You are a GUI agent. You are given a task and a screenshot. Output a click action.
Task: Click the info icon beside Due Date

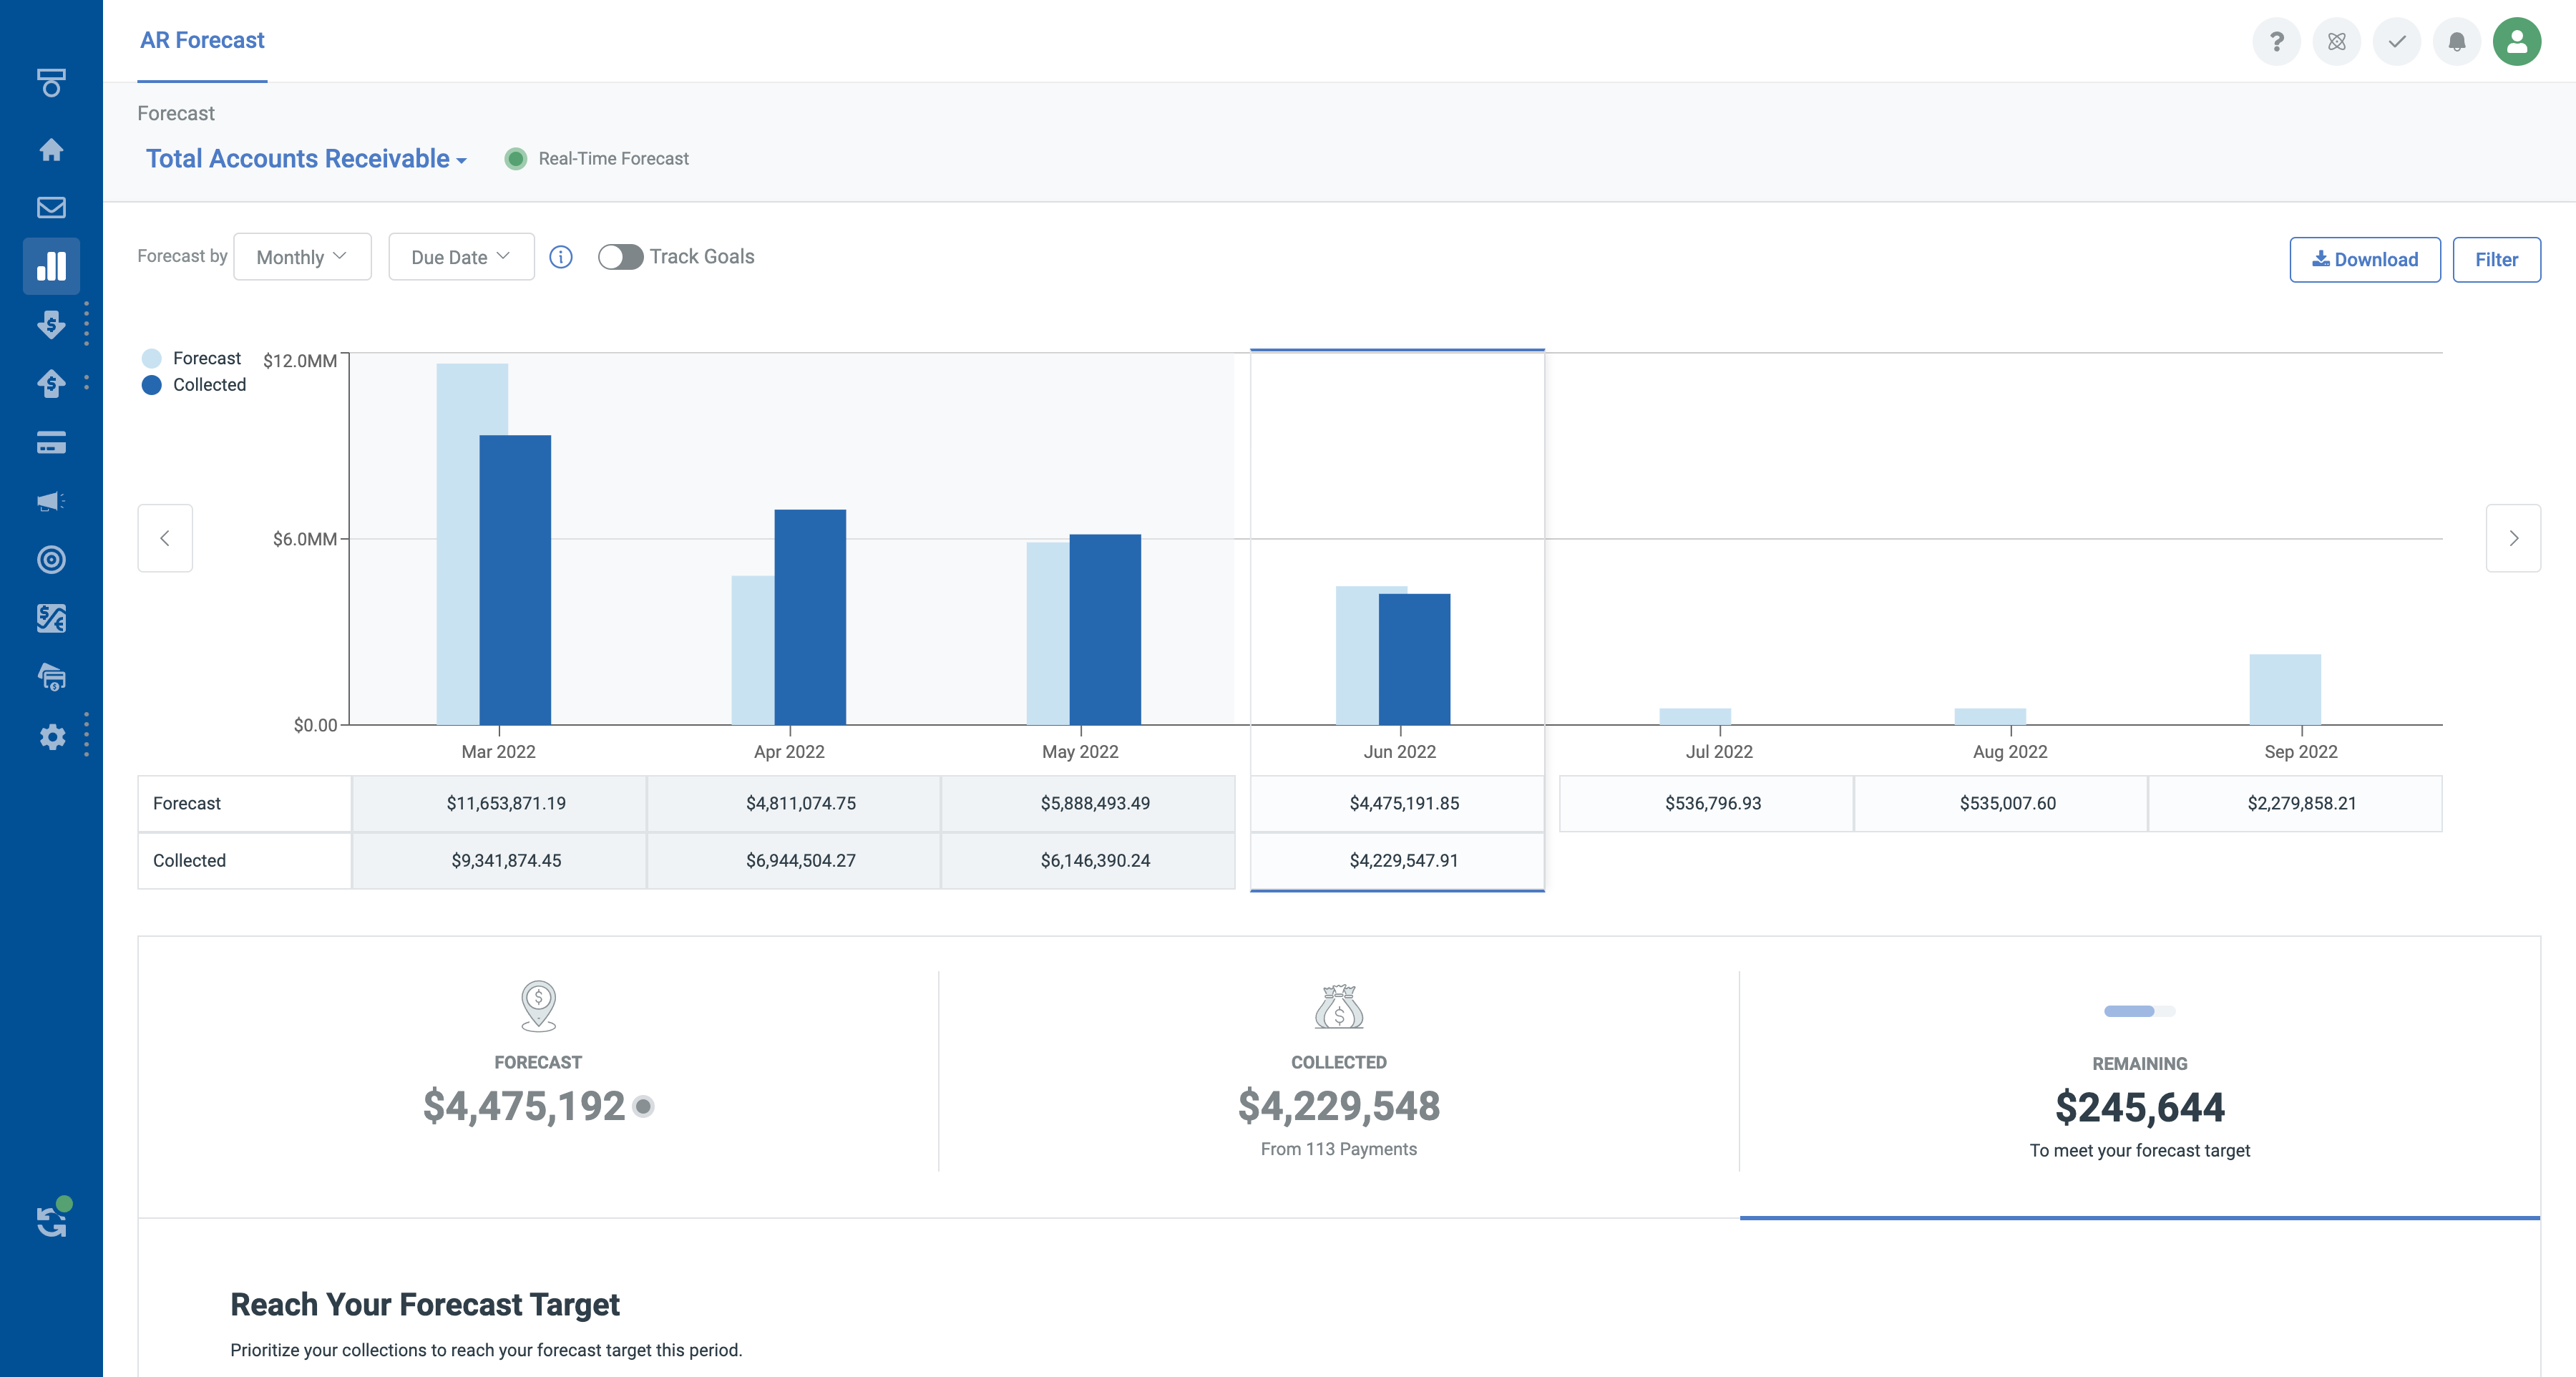pyautogui.click(x=561, y=257)
